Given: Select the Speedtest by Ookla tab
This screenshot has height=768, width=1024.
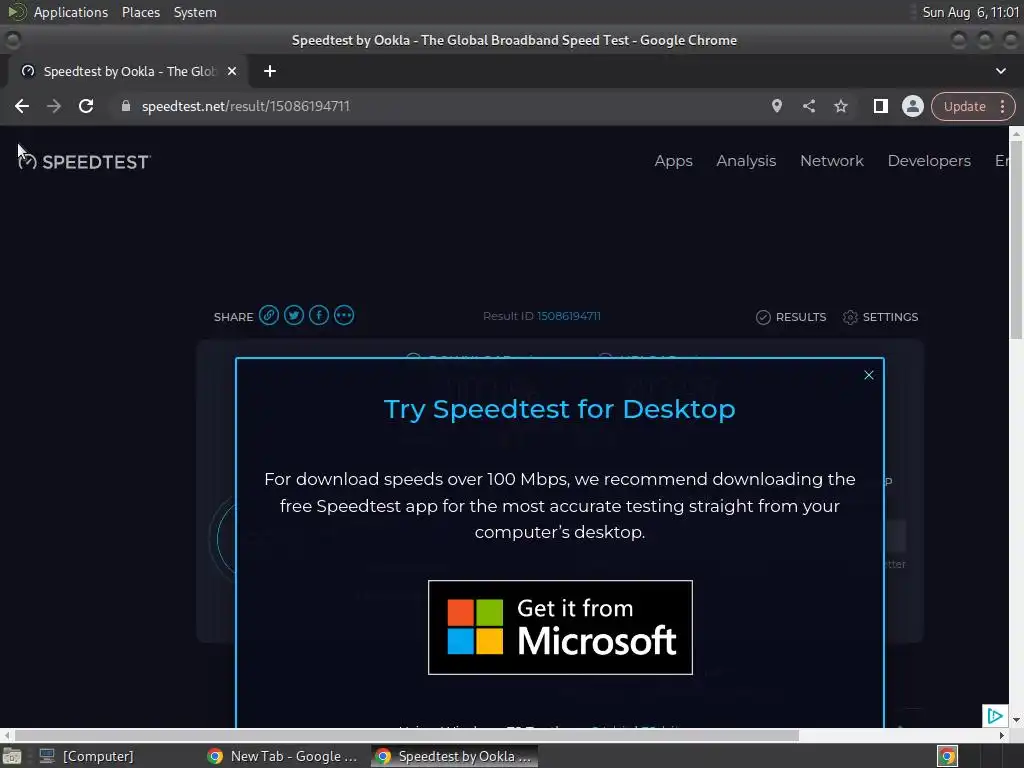Looking at the screenshot, I should tap(127, 71).
